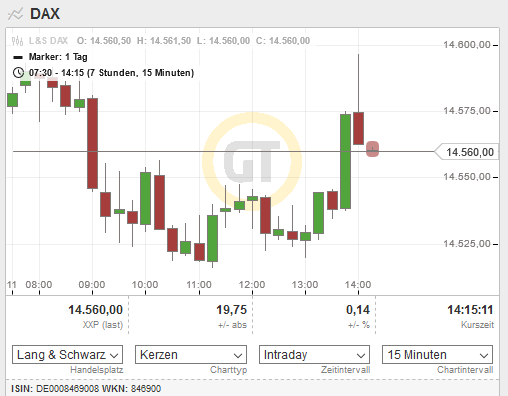Click the long red candle at 09:00
Screen dimensions: 508x396
92,143
